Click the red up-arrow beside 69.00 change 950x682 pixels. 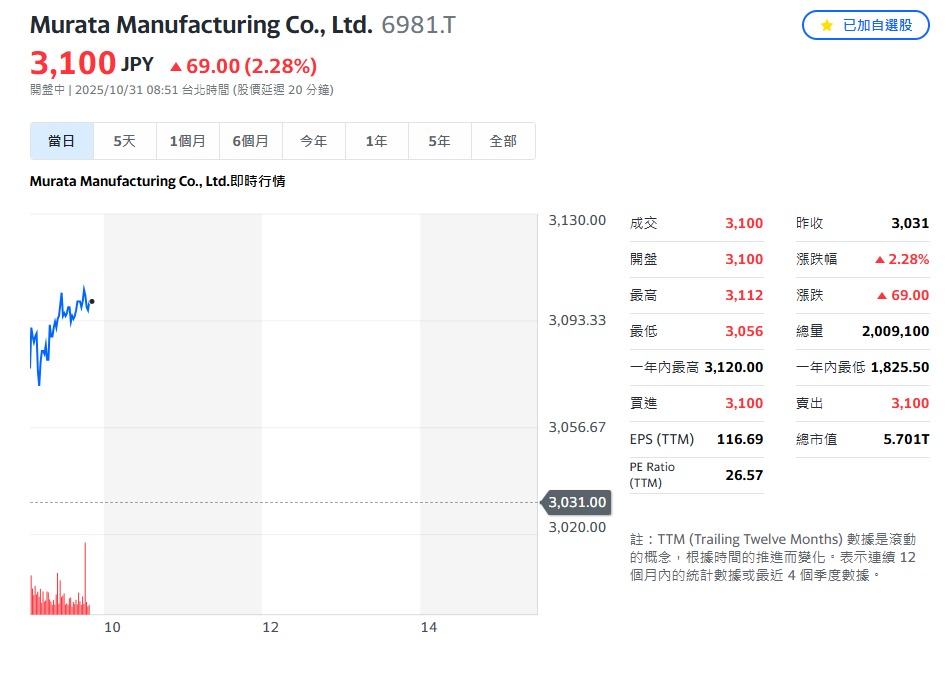(176, 67)
